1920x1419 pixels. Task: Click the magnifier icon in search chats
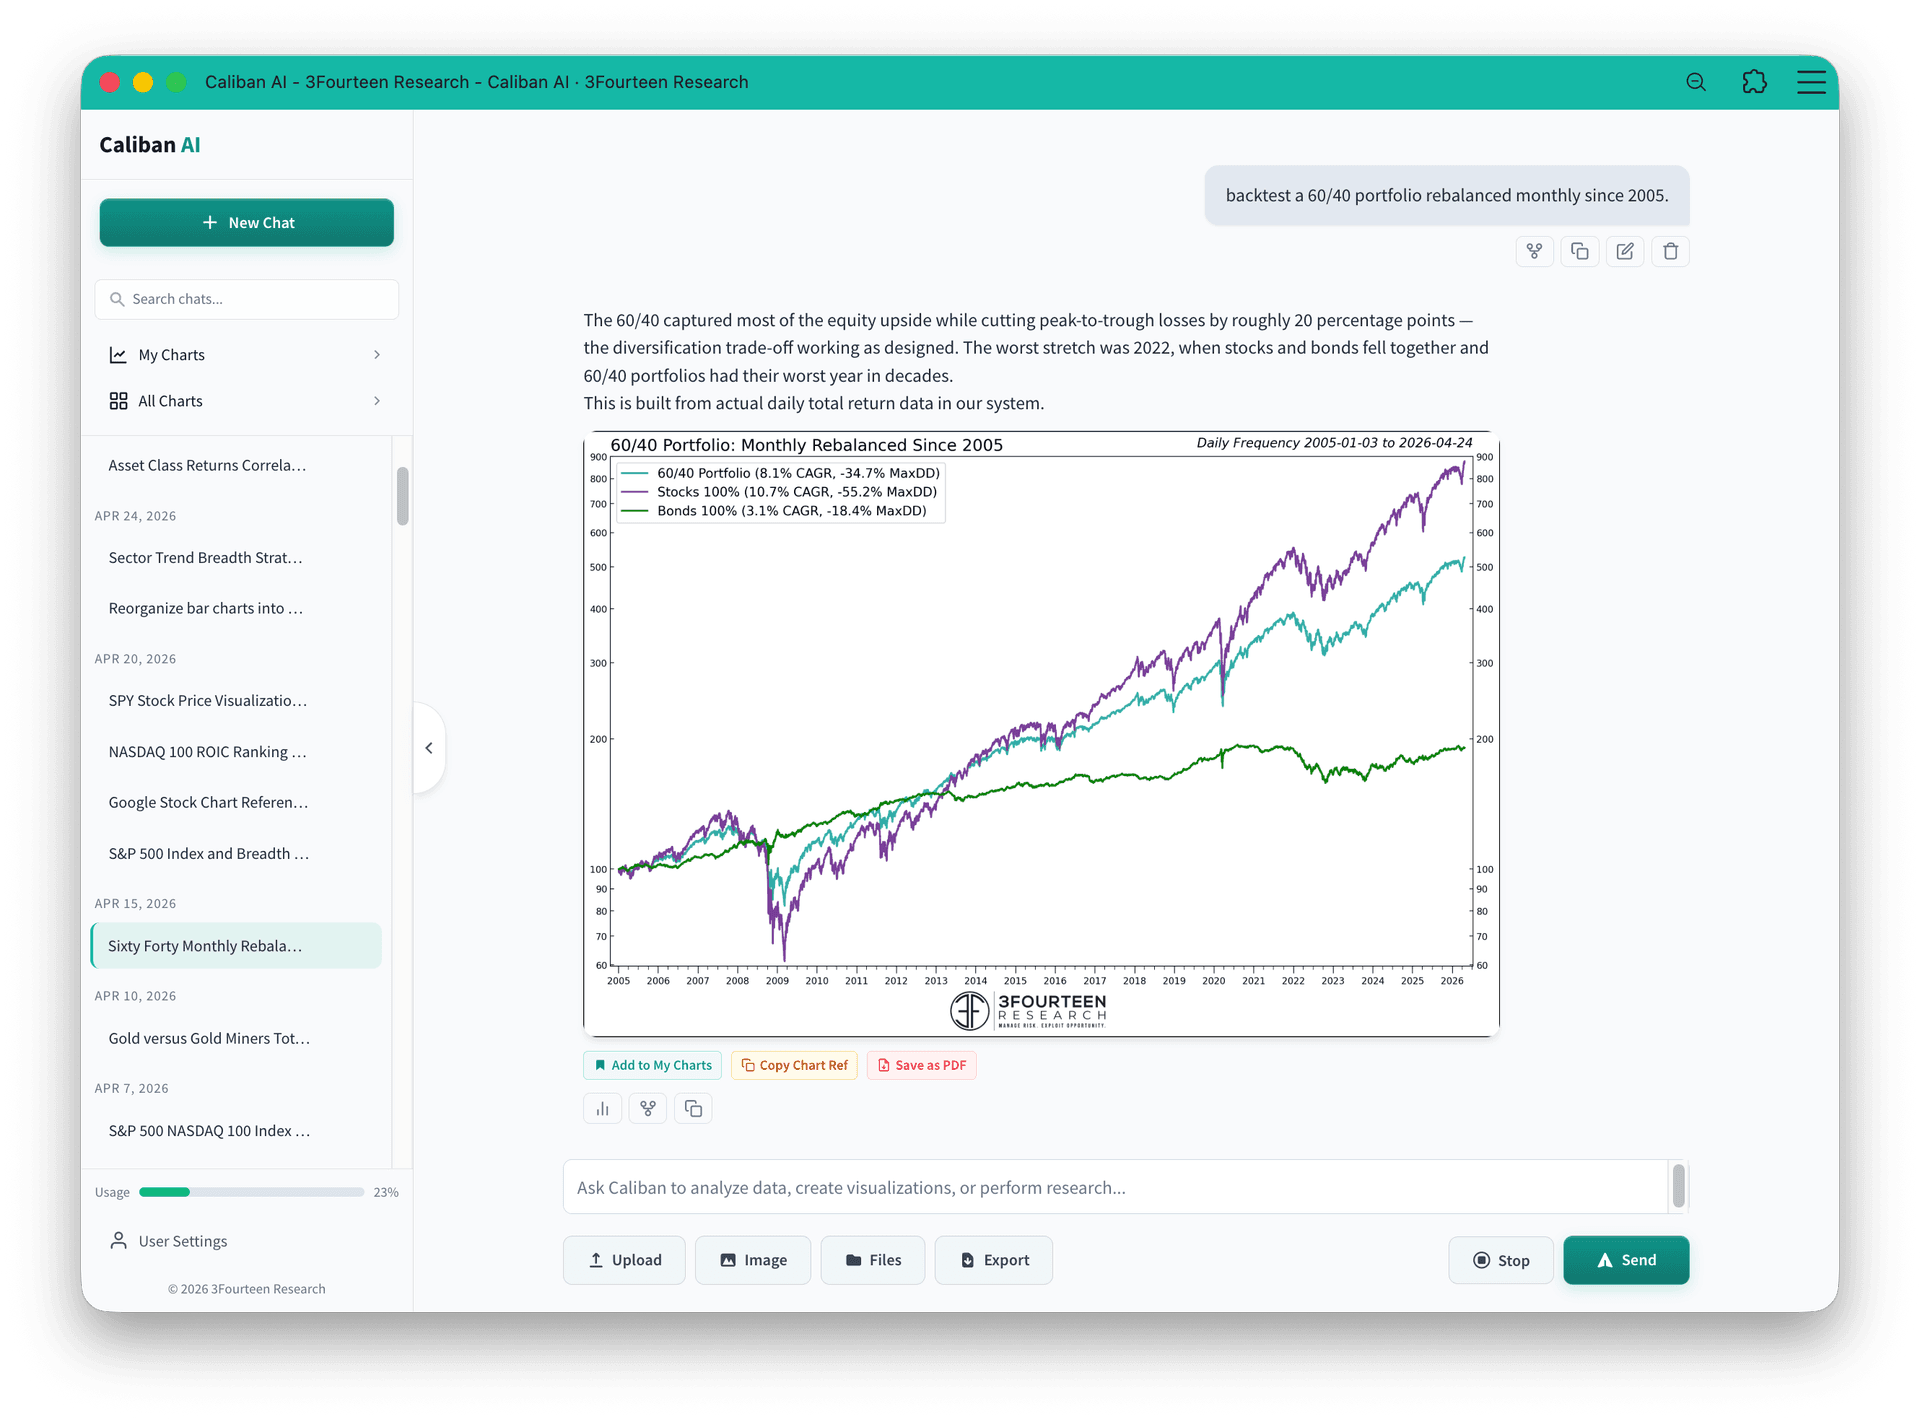(117, 299)
